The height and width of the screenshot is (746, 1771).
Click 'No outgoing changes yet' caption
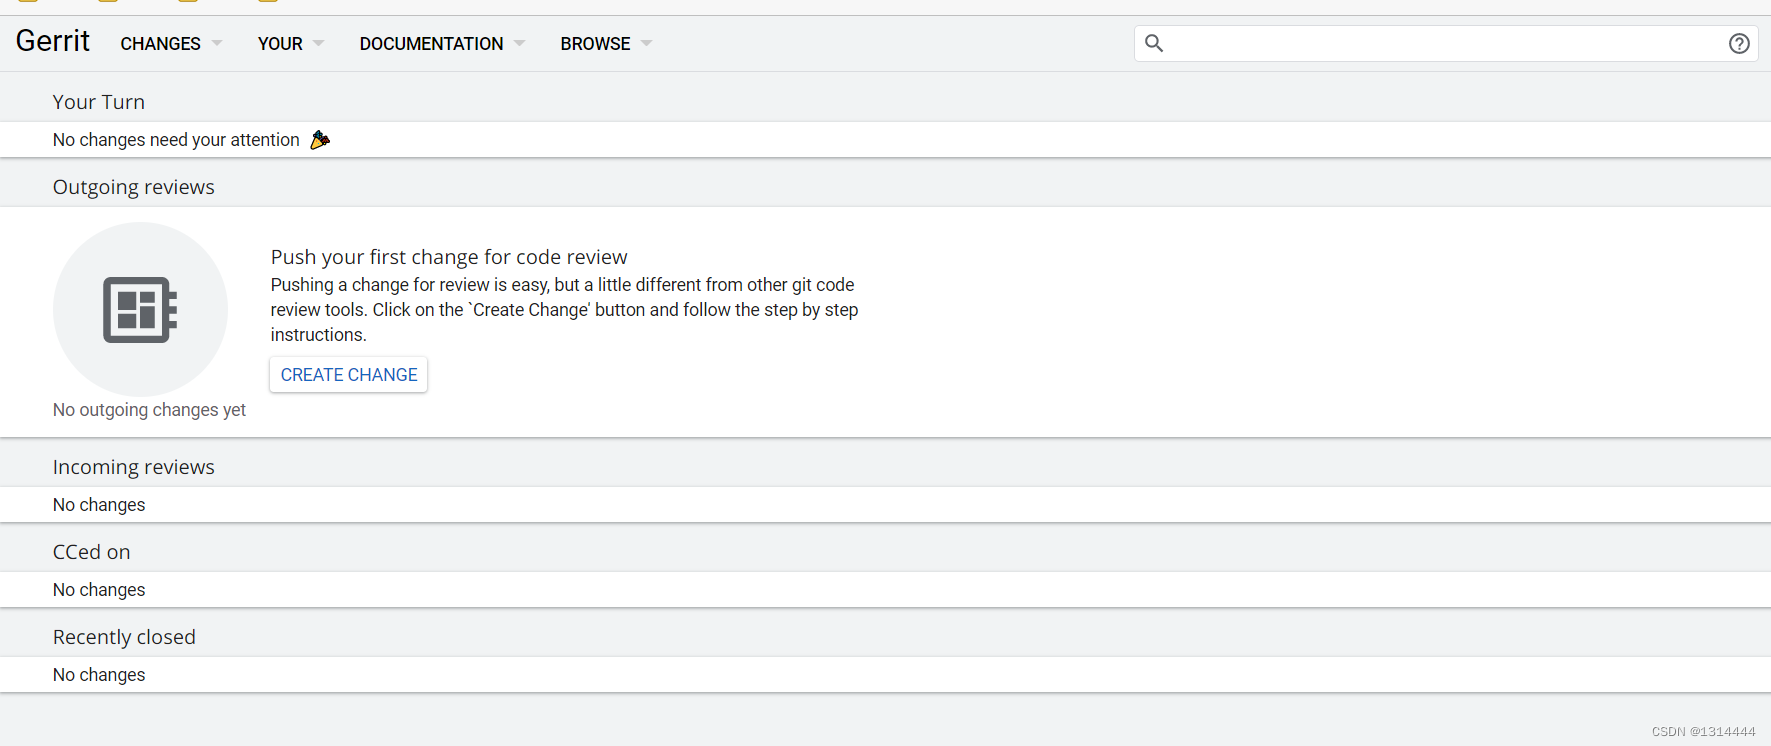(149, 410)
